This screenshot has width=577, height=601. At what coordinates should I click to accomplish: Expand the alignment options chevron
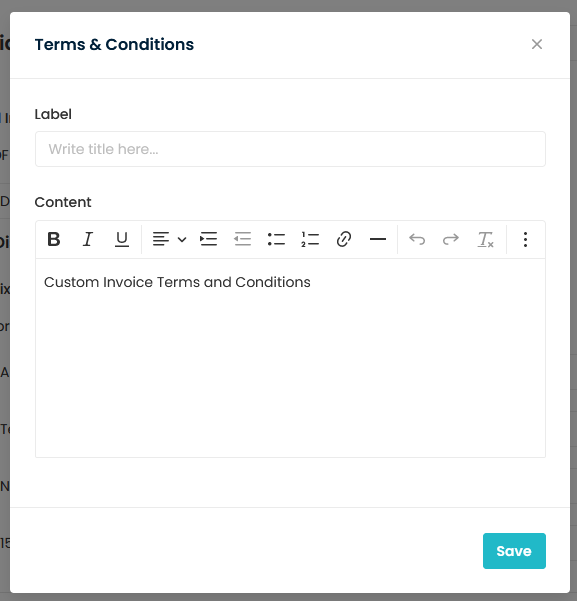pos(182,240)
